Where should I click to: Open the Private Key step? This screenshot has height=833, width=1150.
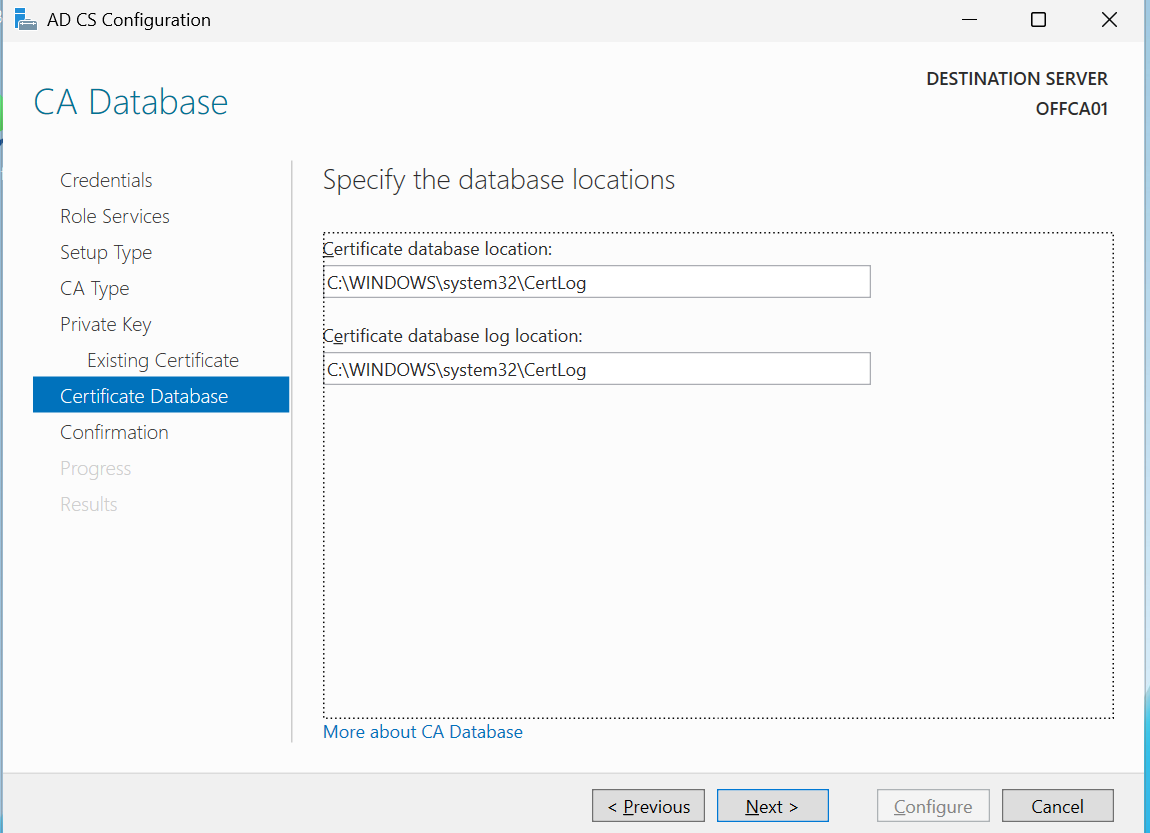106,324
